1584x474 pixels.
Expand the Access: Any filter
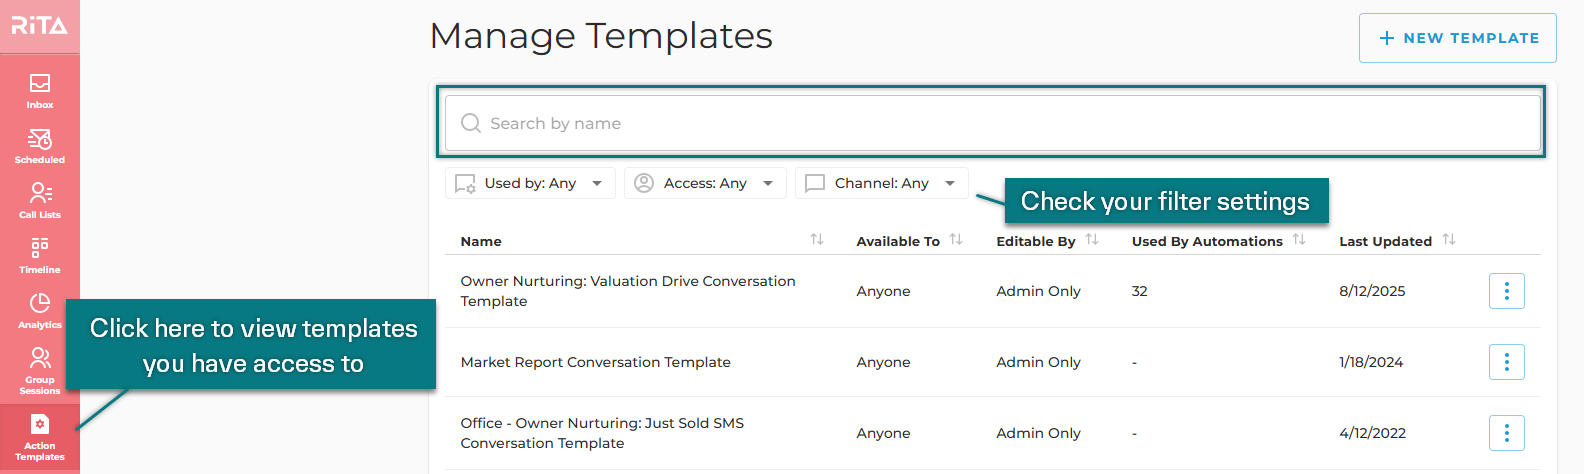click(x=705, y=183)
